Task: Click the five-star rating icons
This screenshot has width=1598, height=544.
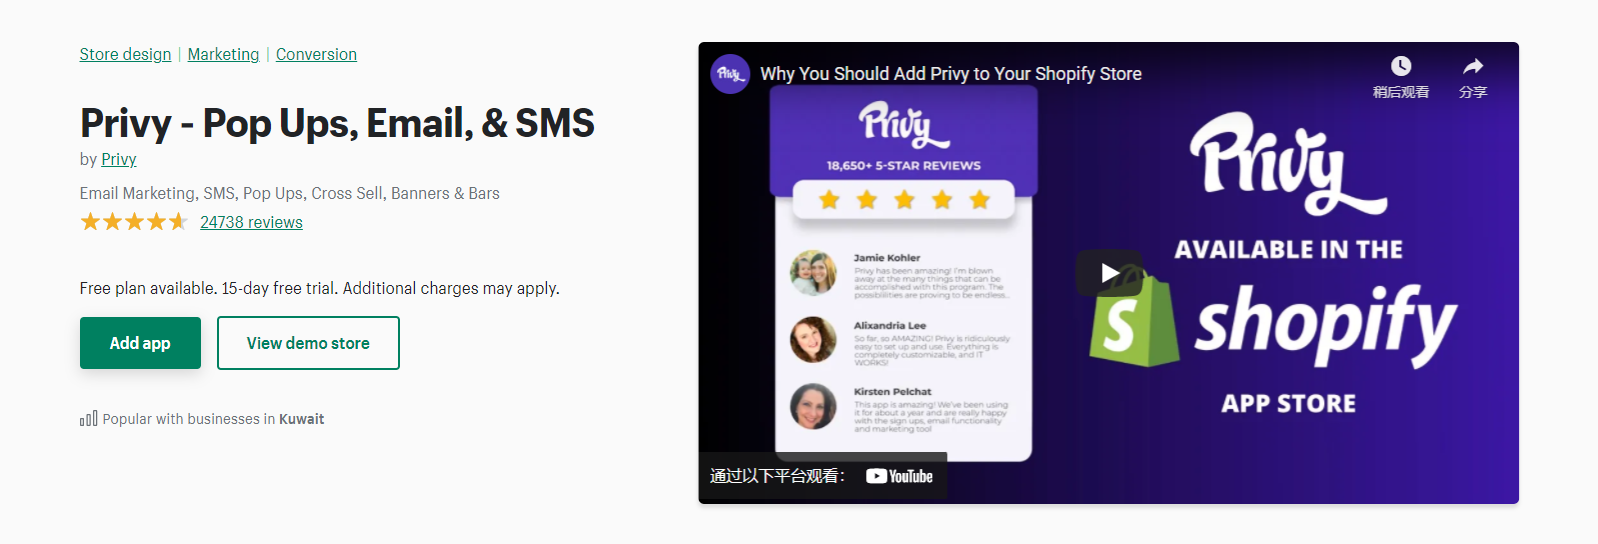Action: tap(134, 222)
